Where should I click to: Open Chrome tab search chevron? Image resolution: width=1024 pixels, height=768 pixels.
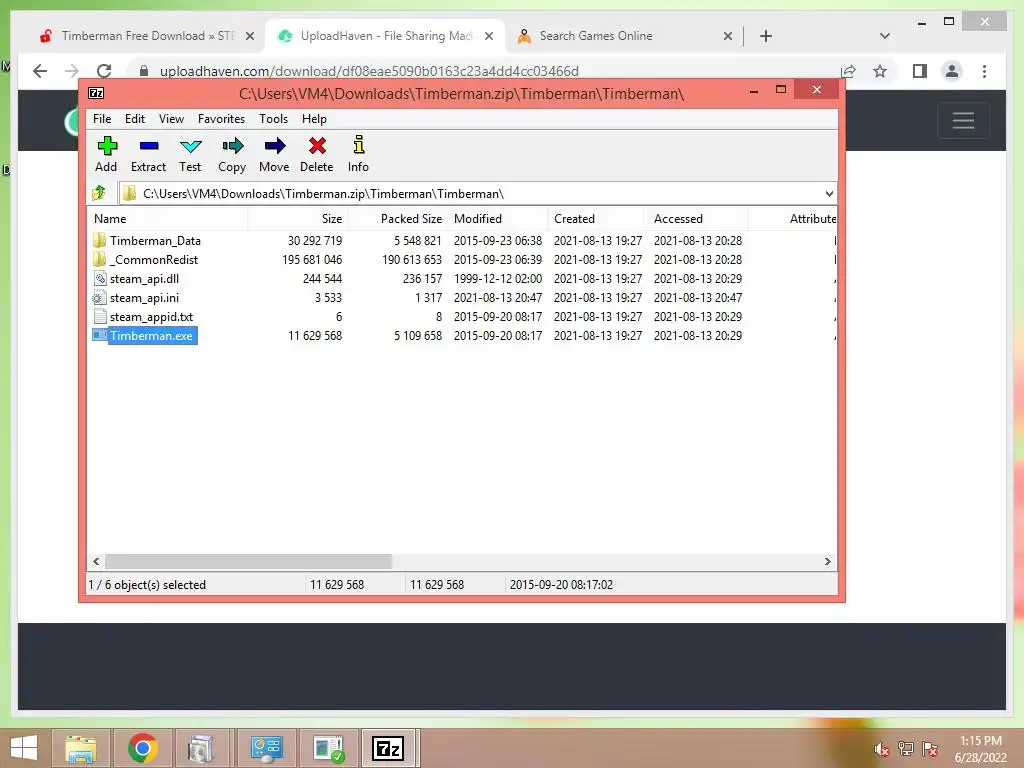885,36
